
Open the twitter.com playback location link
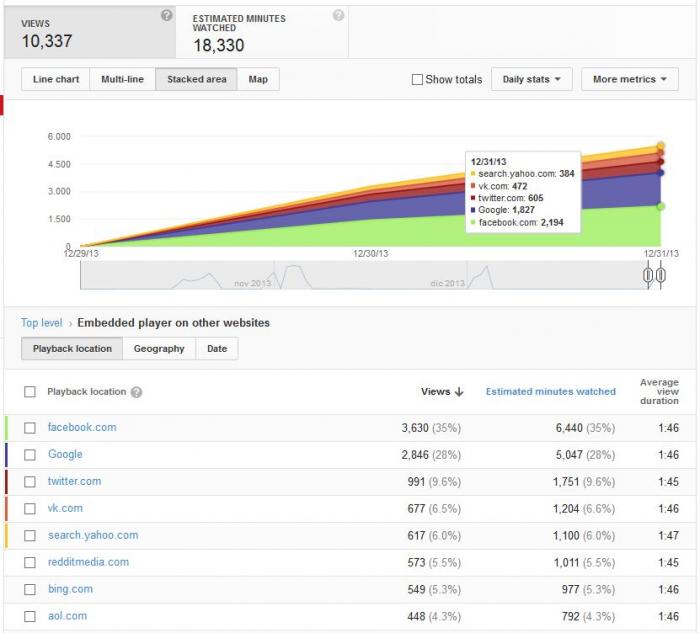pos(75,481)
